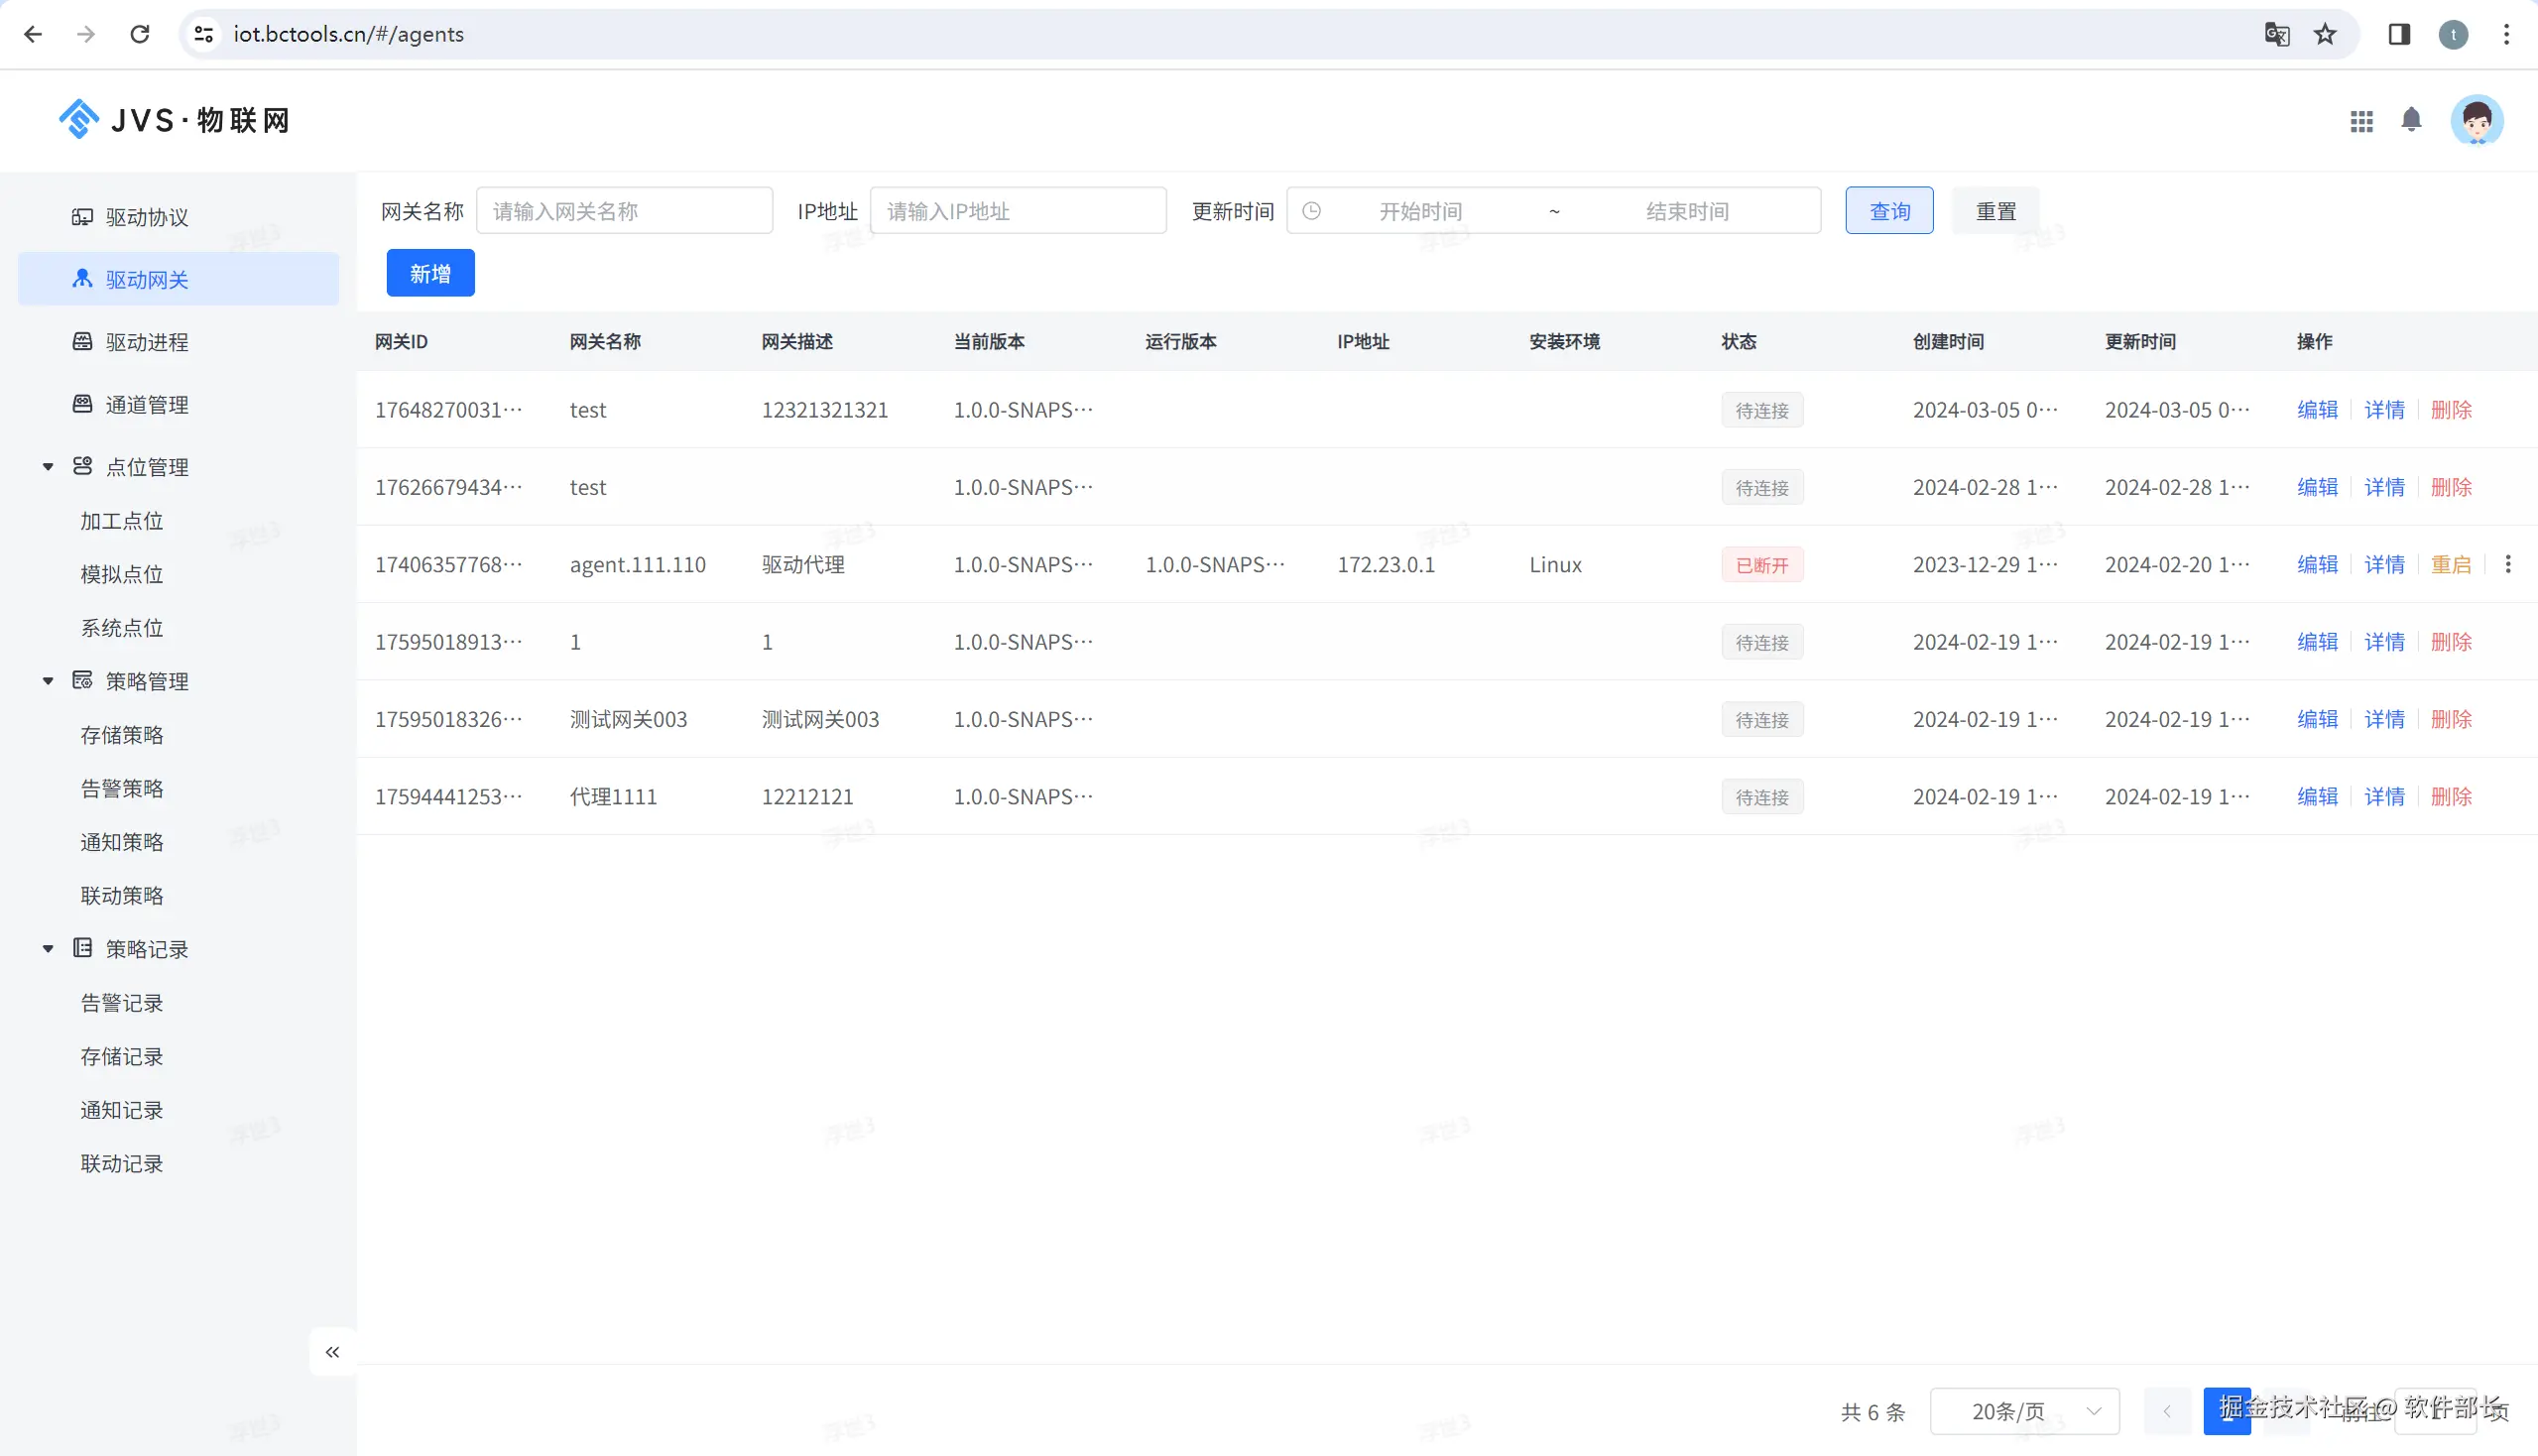Open the user avatar menu

2476,121
